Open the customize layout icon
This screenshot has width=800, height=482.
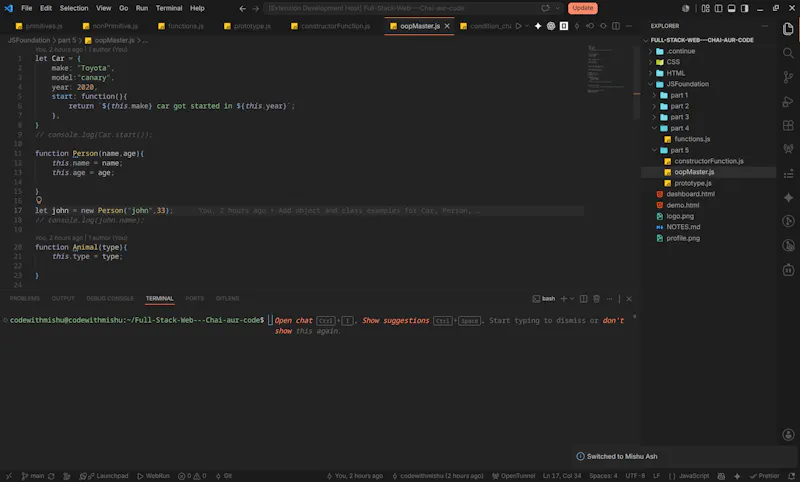pyautogui.click(x=706, y=8)
